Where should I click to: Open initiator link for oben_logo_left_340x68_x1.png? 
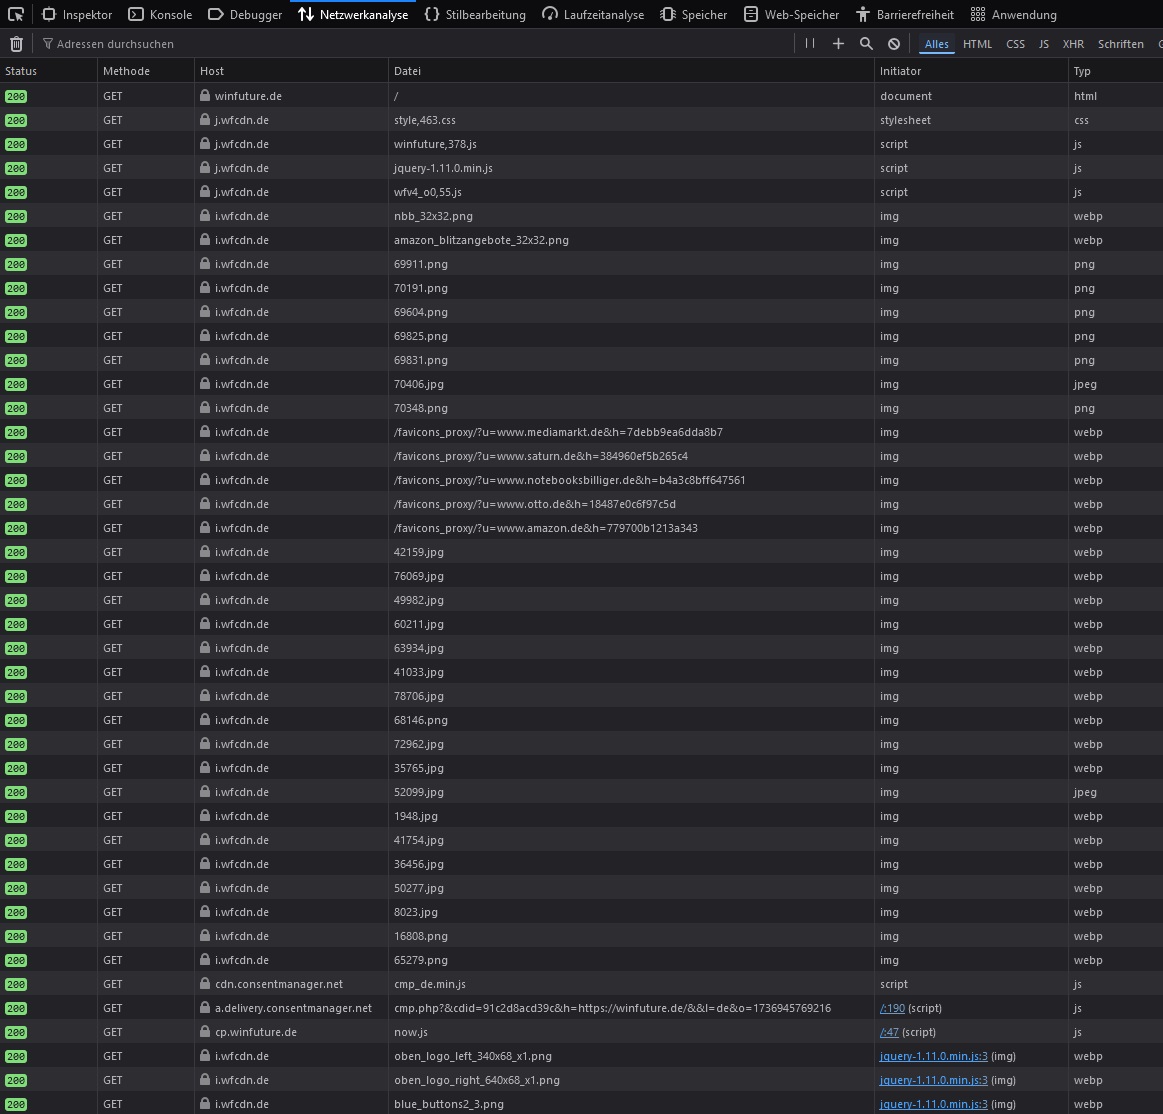click(x=933, y=1056)
